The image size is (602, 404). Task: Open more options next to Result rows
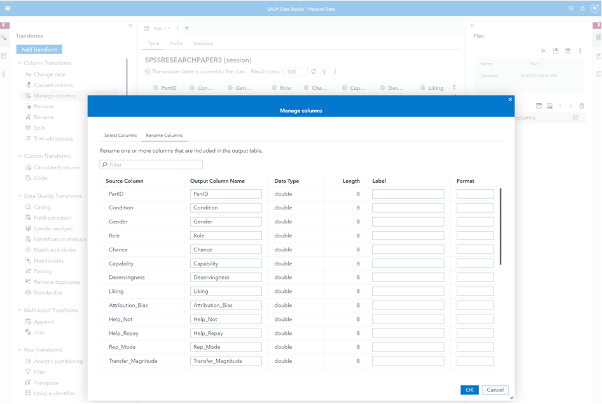pyautogui.click(x=335, y=71)
